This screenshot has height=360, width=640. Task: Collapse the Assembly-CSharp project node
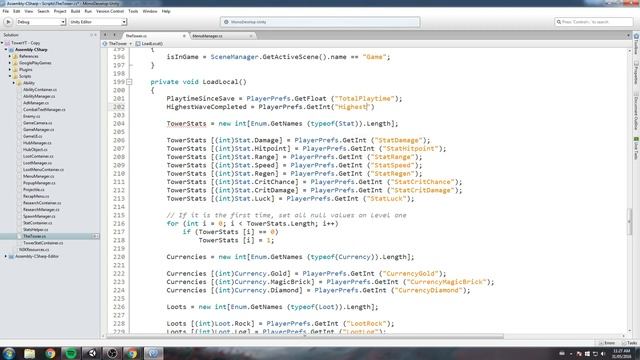point(6,50)
